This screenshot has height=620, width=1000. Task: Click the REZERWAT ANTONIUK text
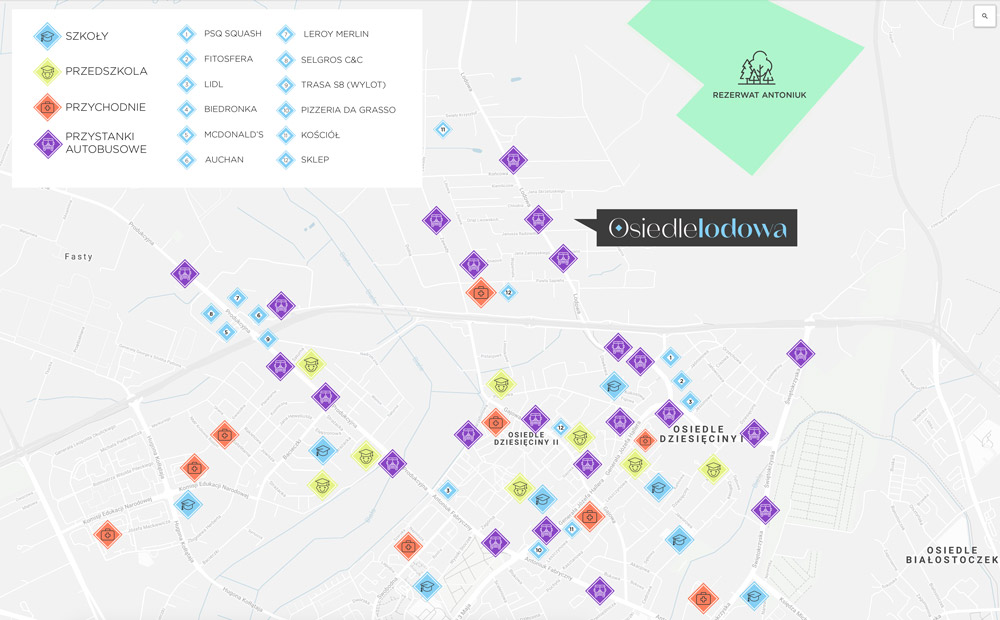tap(759, 95)
